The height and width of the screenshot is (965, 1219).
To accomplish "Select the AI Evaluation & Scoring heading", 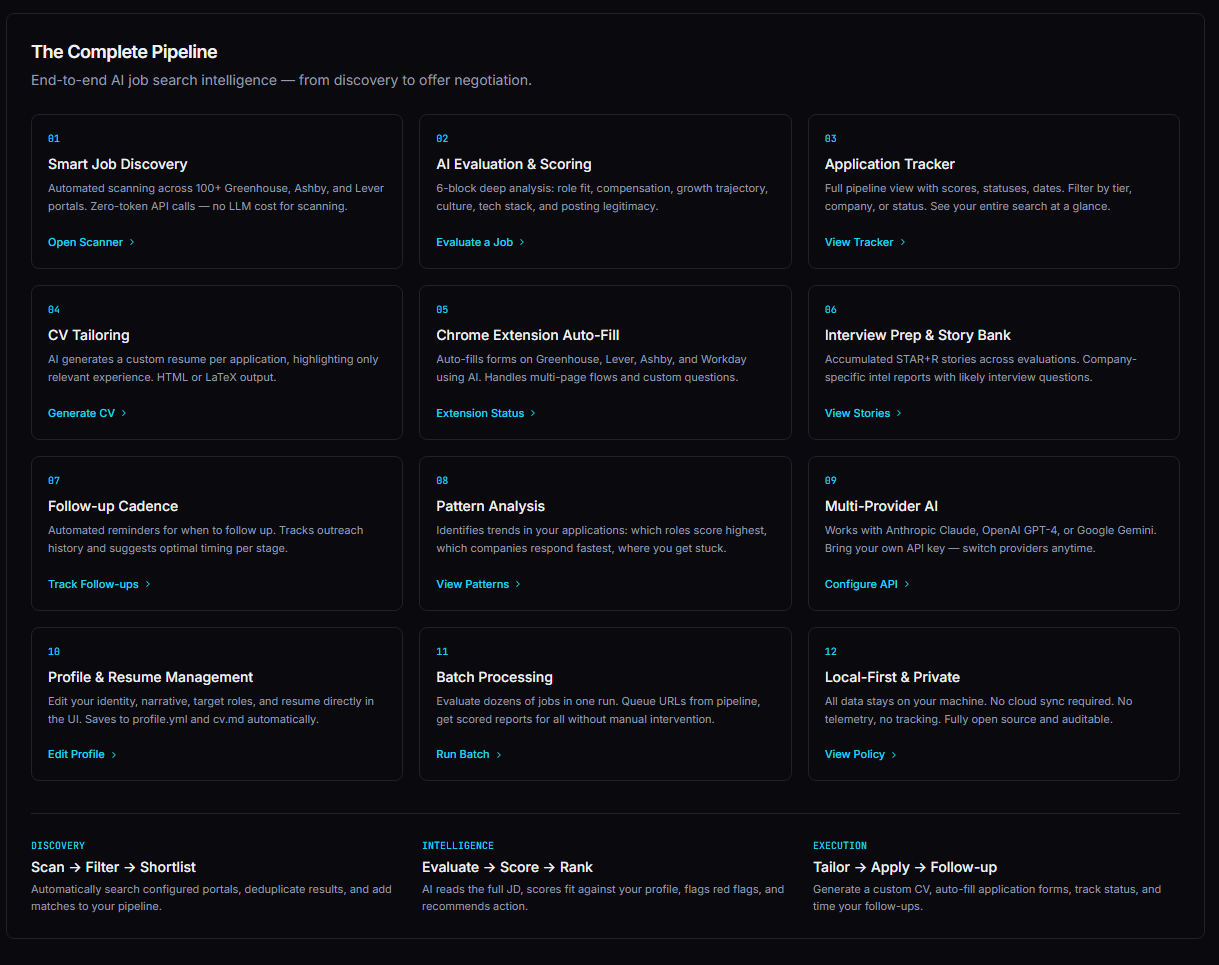I will pyautogui.click(x=514, y=164).
